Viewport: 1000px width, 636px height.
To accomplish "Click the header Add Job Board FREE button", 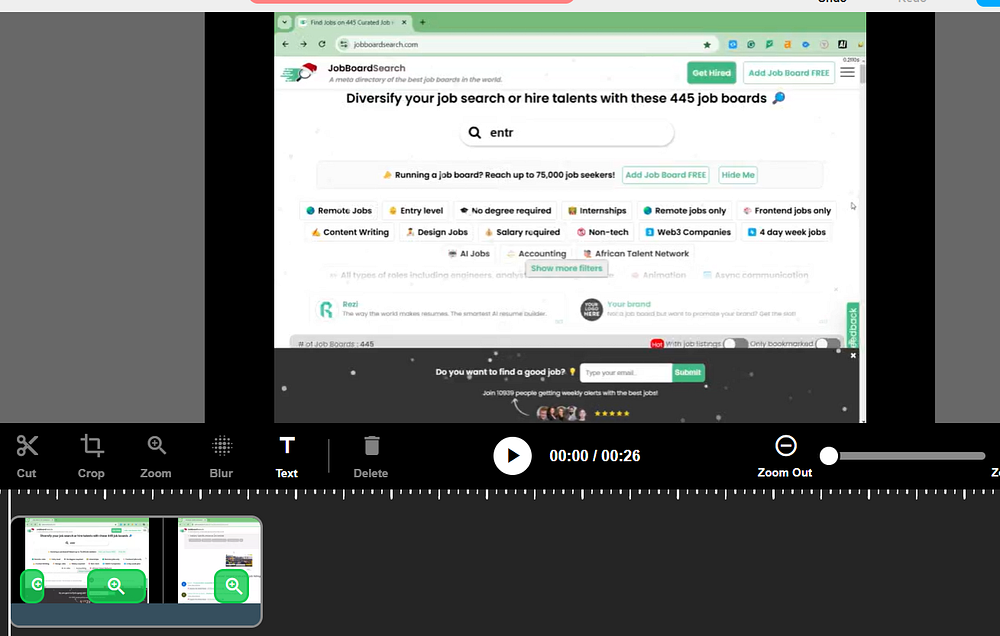I will pos(789,73).
